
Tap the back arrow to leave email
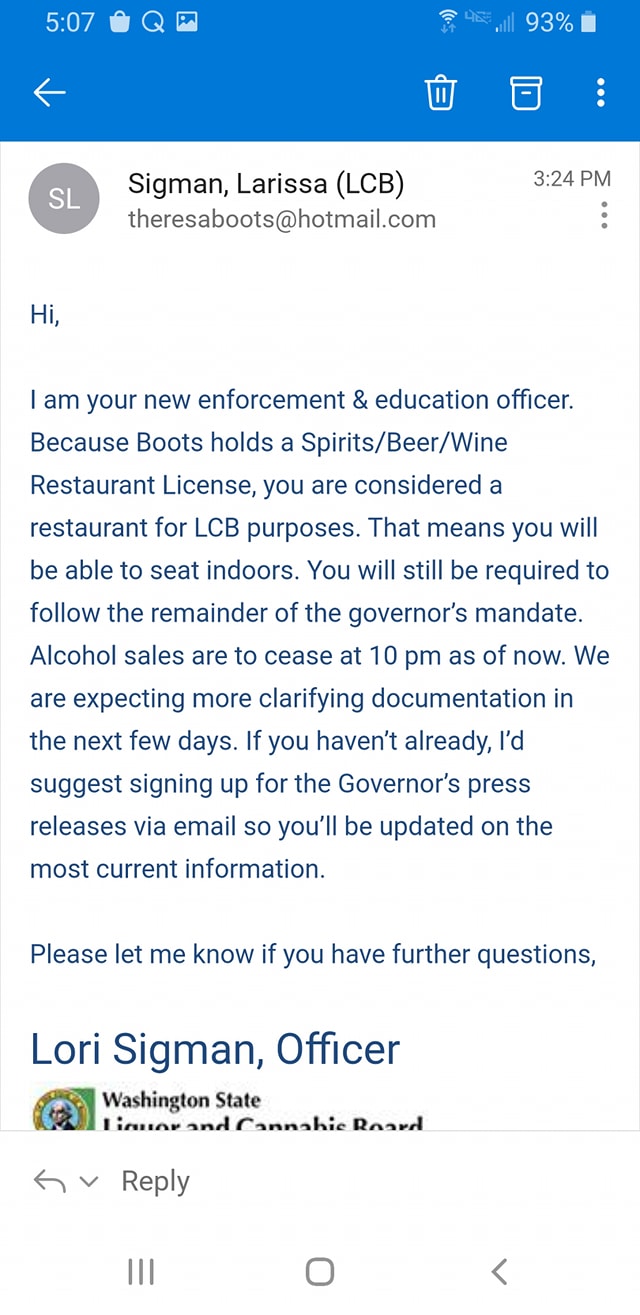[49, 93]
